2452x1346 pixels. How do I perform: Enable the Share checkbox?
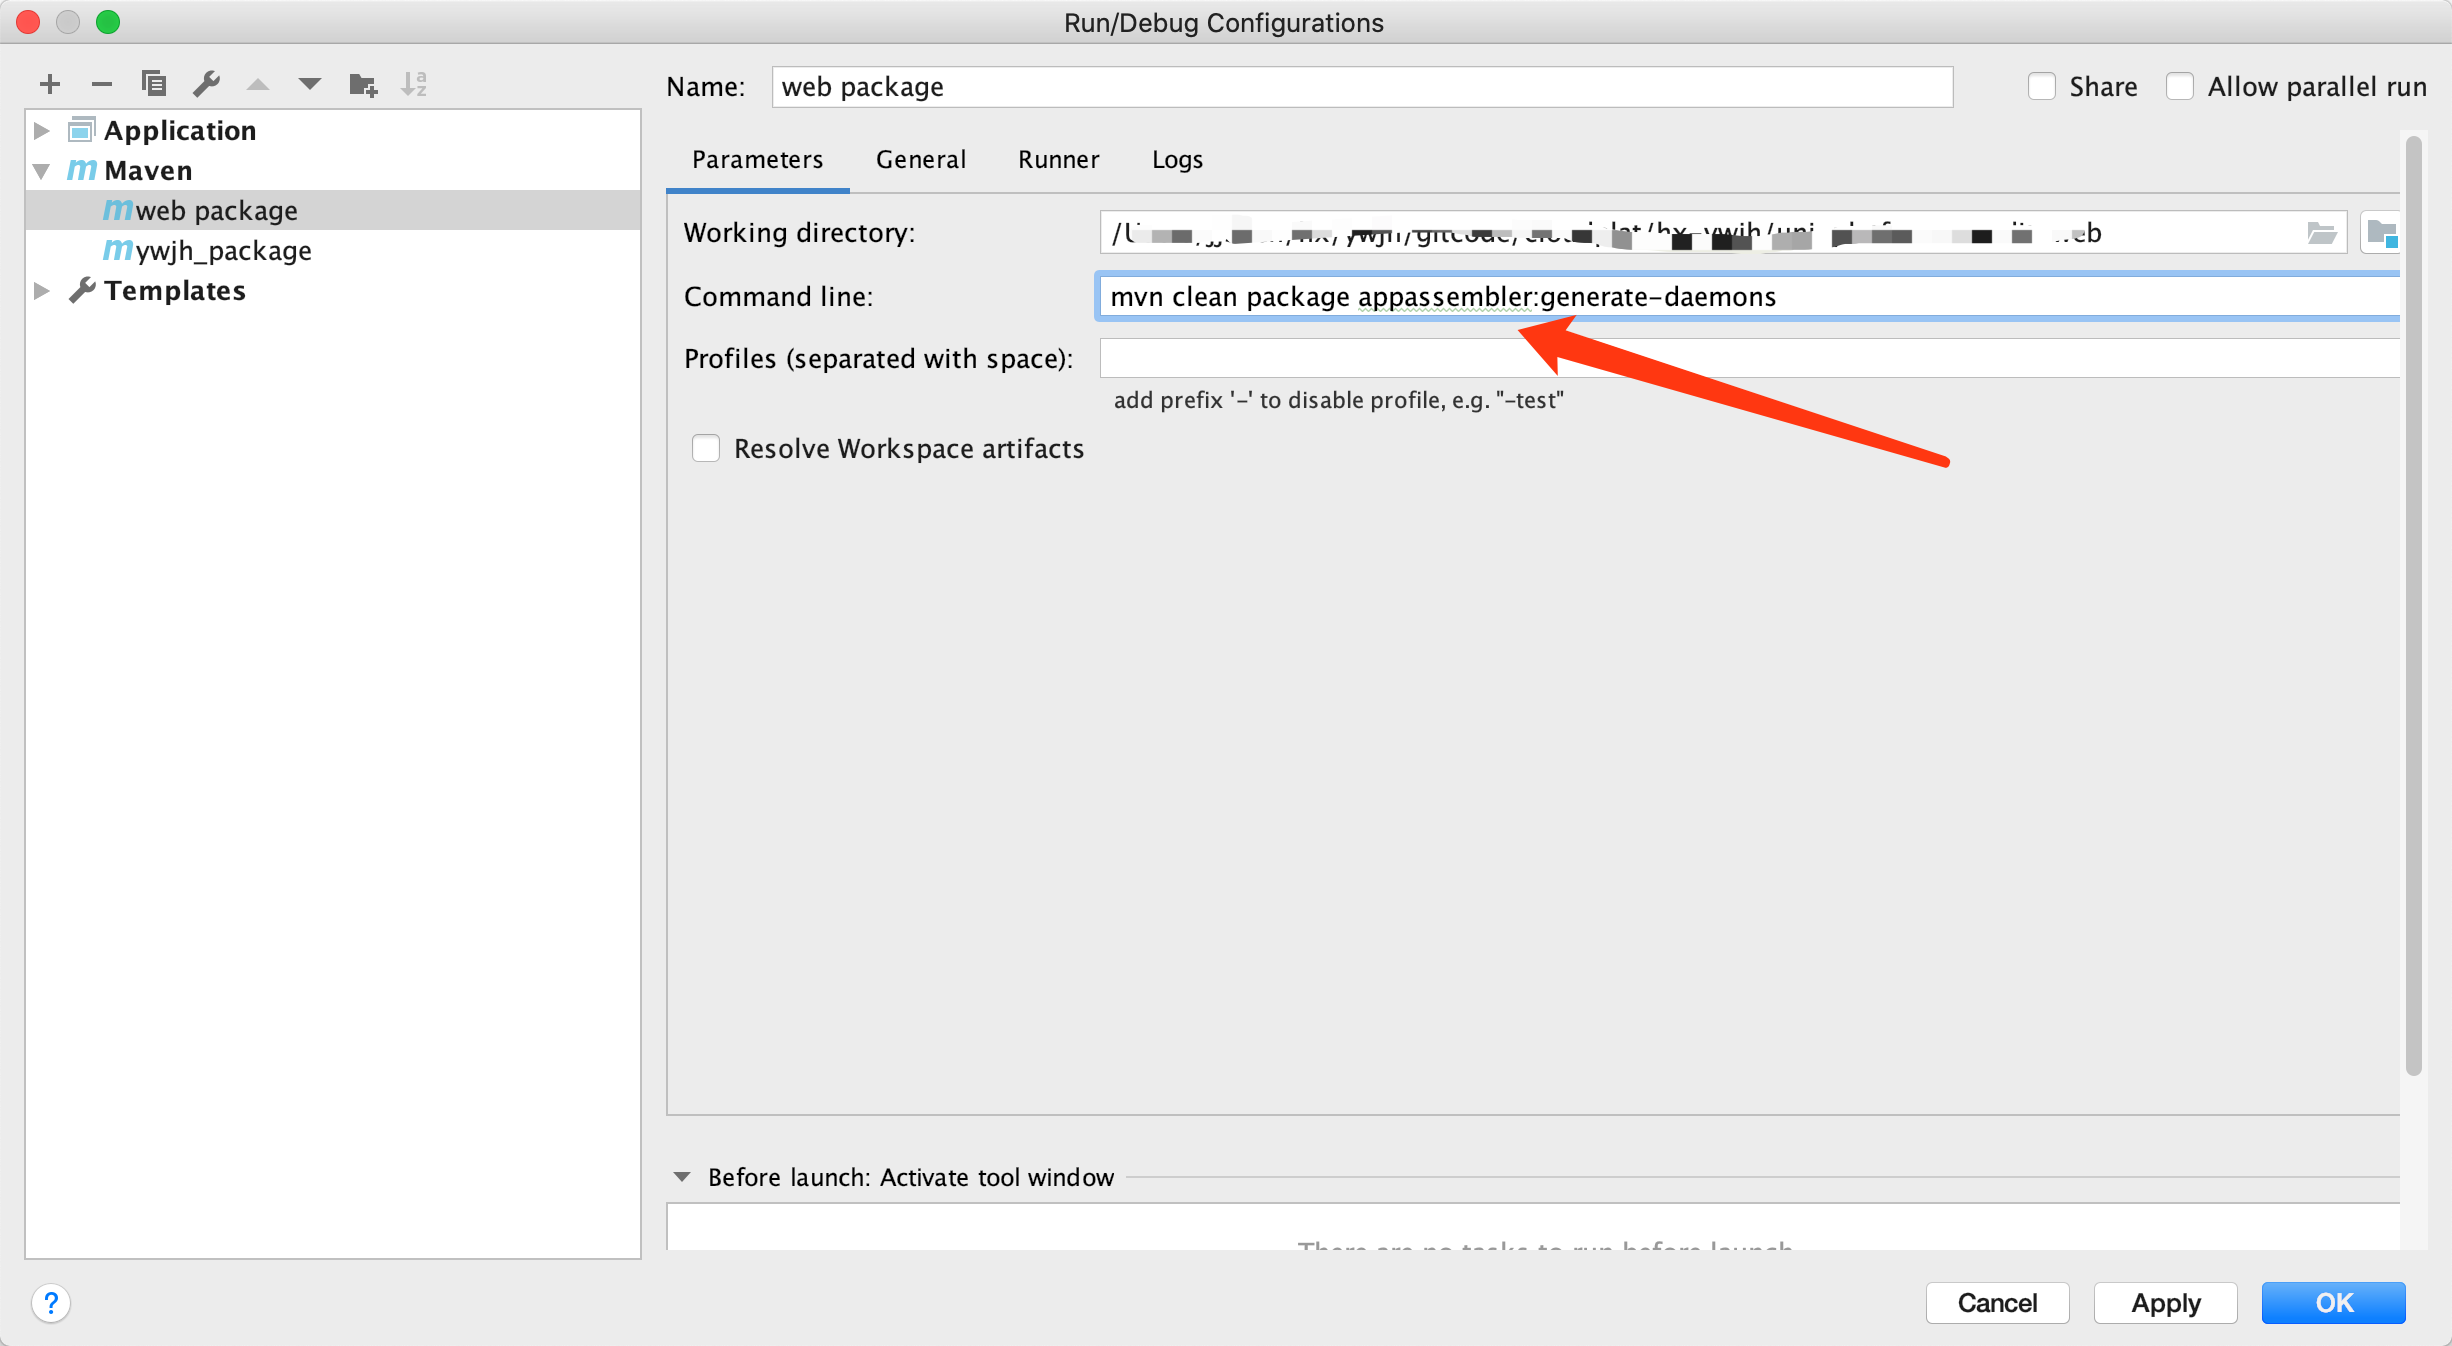2042,86
